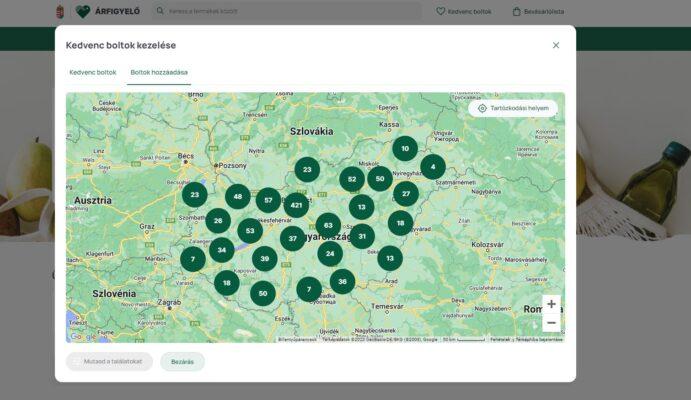Switch to the Kedvenc boltok tab

(92, 72)
